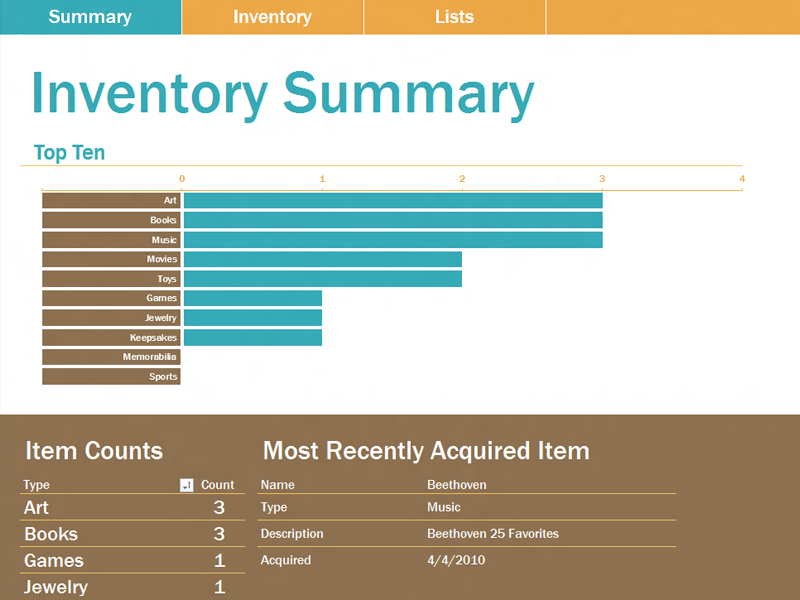The width and height of the screenshot is (800, 600).
Task: Click axis value 1 on chart
Action: coord(322,179)
